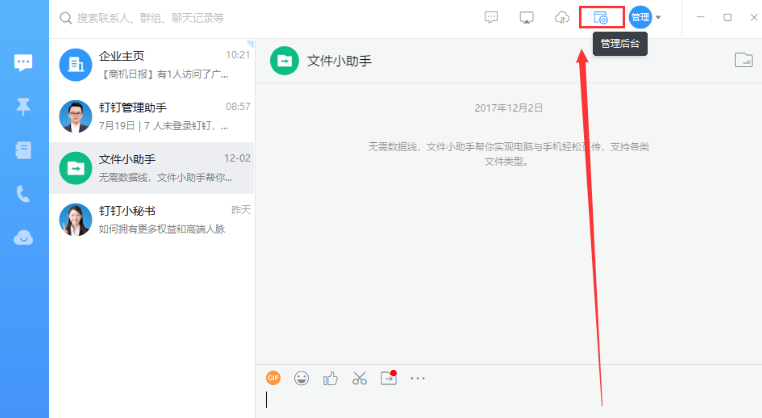Click the send file icon with red dot
The width and height of the screenshot is (762, 418).
(x=389, y=378)
